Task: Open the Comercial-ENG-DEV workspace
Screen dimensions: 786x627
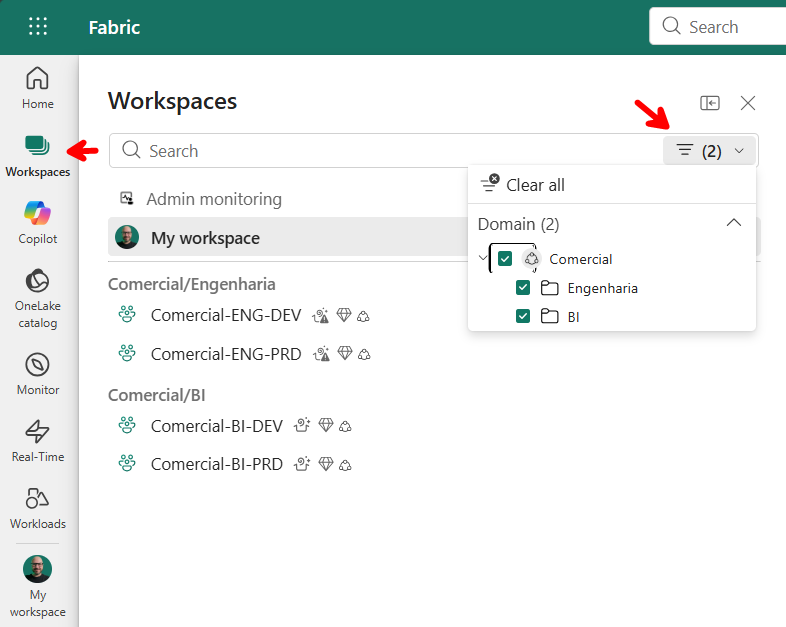Action: point(225,315)
